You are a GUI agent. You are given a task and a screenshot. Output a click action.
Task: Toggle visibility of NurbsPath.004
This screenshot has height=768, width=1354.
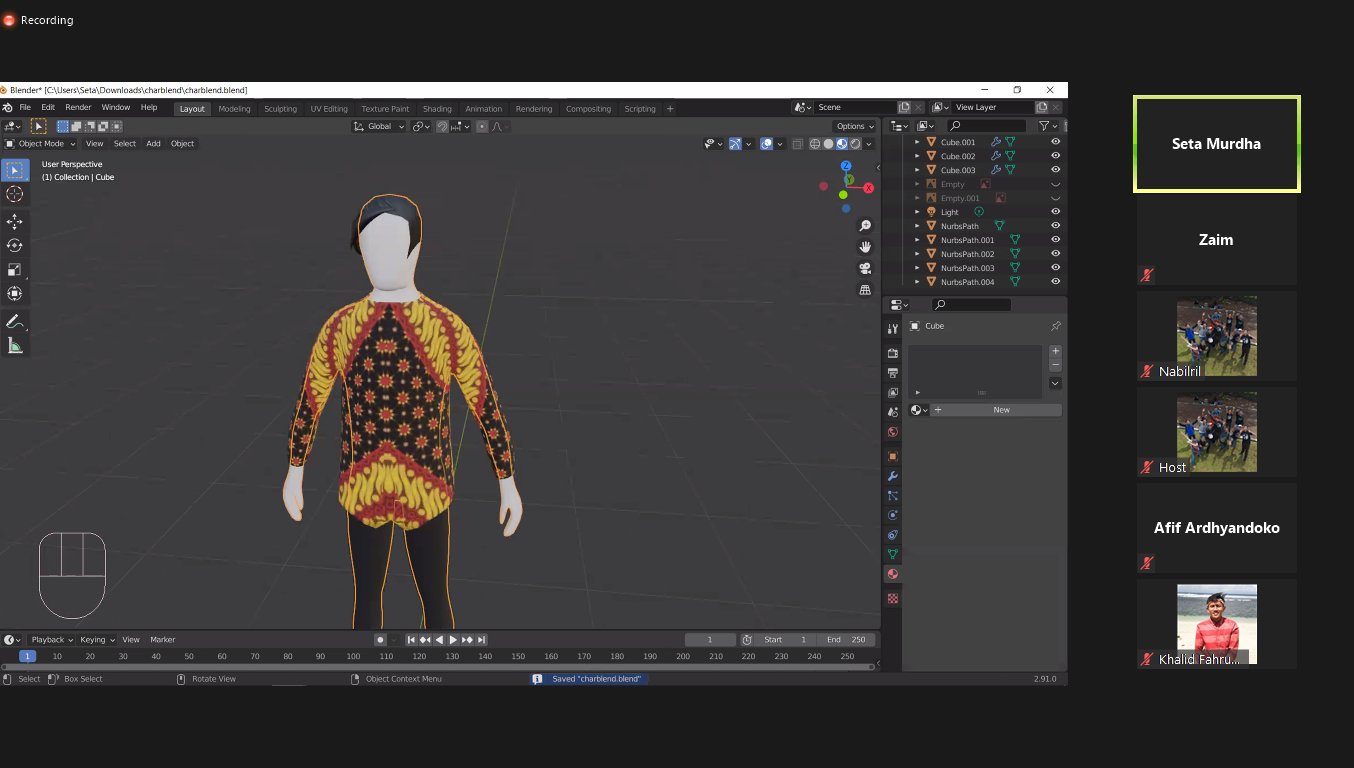(1055, 282)
